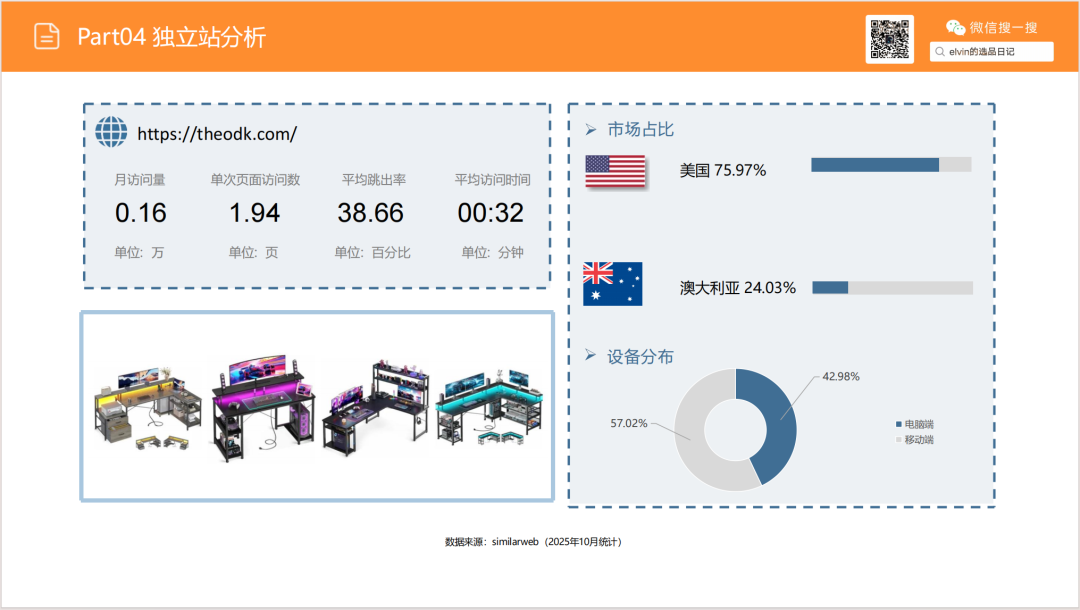Select the United States flag icon
The width and height of the screenshot is (1080, 610).
tap(615, 171)
